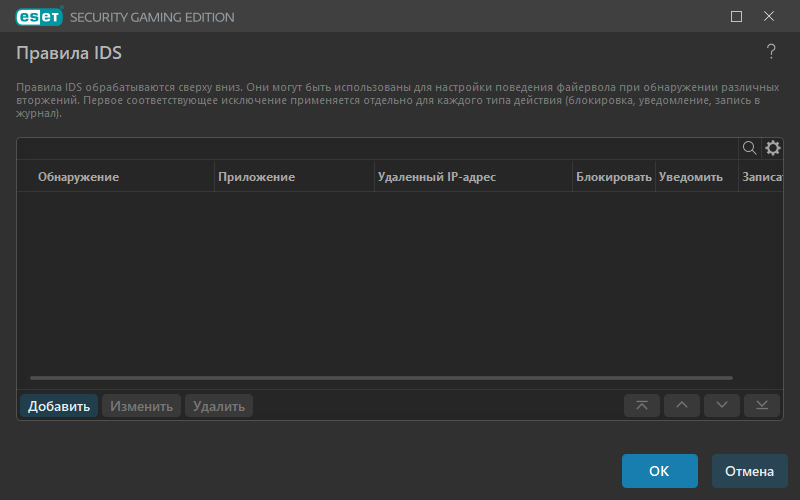Maximize the ESET window
800x500 pixels.
(x=736, y=16)
